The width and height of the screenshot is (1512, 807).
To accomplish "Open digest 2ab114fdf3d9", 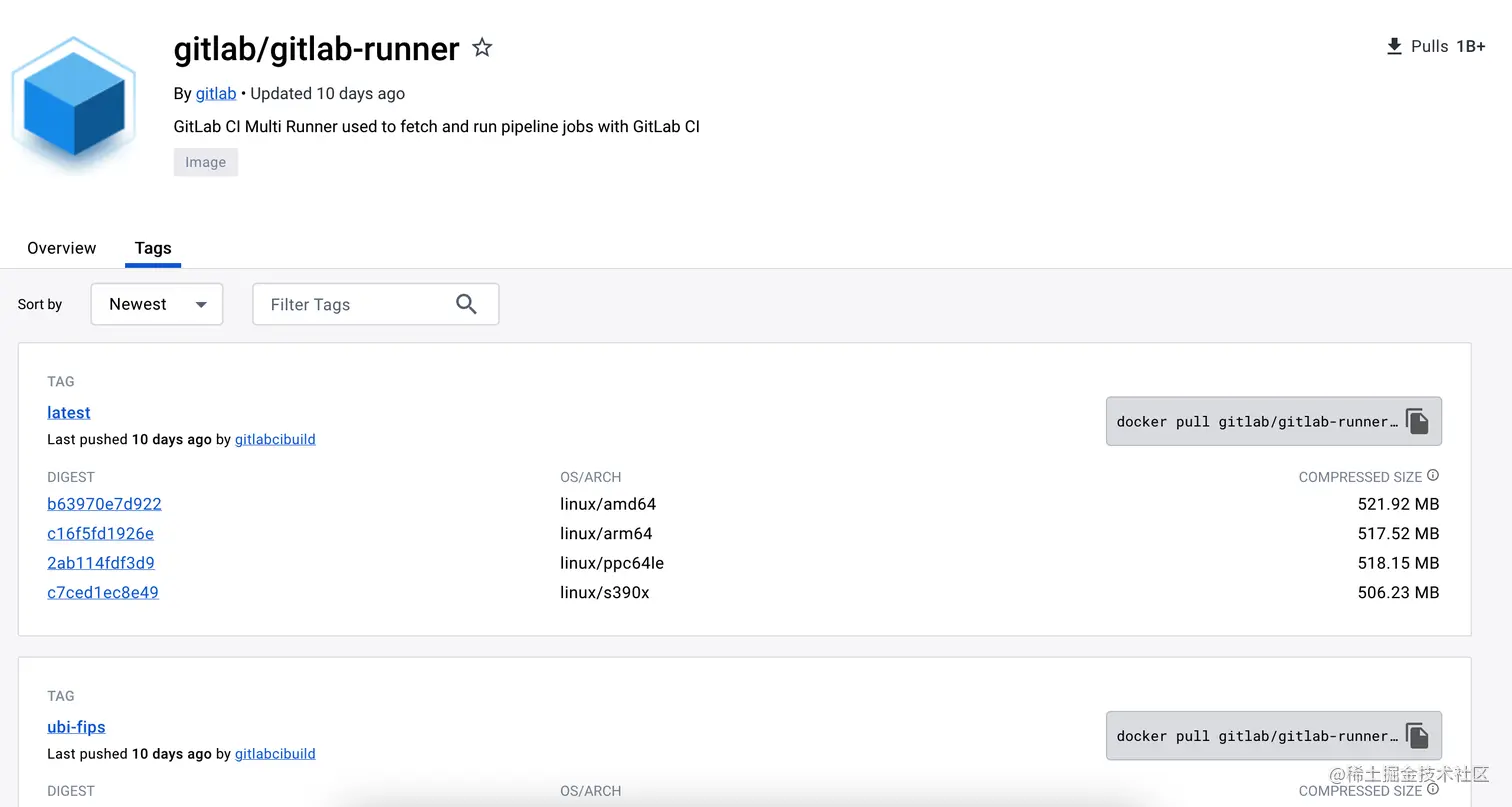I will (101, 563).
